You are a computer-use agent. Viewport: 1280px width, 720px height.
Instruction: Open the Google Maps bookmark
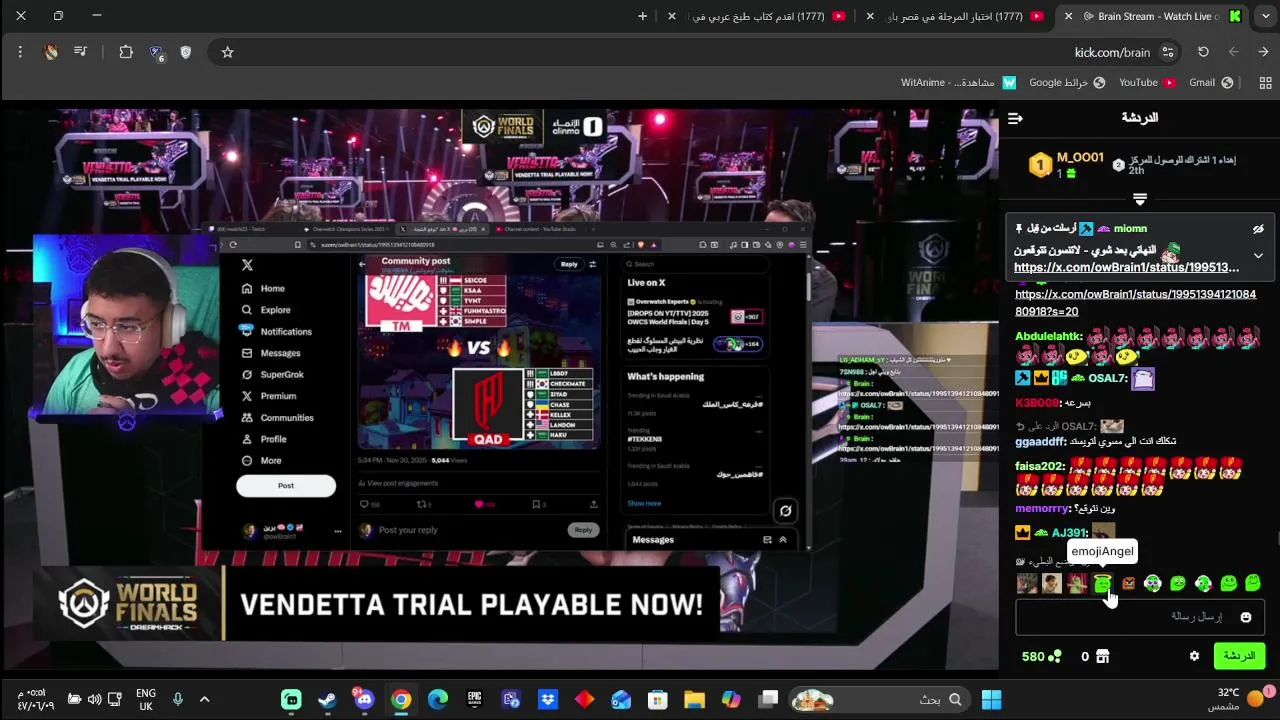click(1067, 82)
